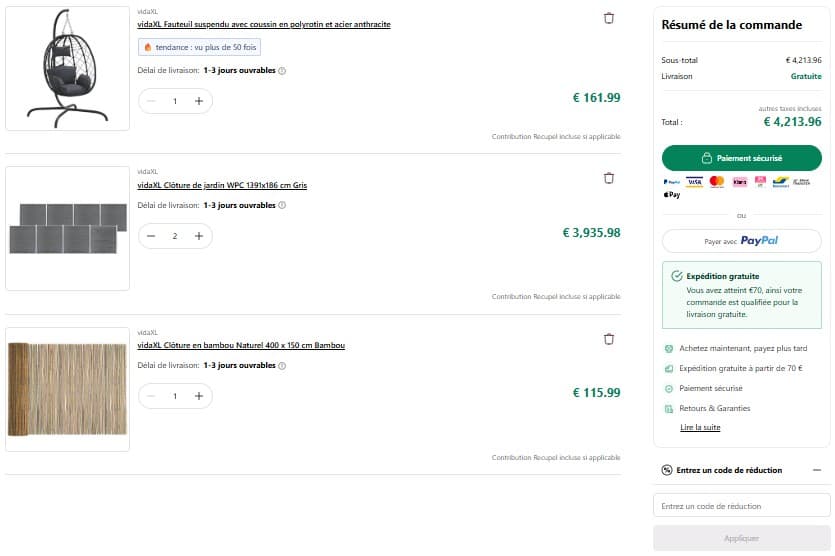Remove the WPC garden fence with trash icon
The width and height of the screenshot is (835, 556).
point(609,178)
